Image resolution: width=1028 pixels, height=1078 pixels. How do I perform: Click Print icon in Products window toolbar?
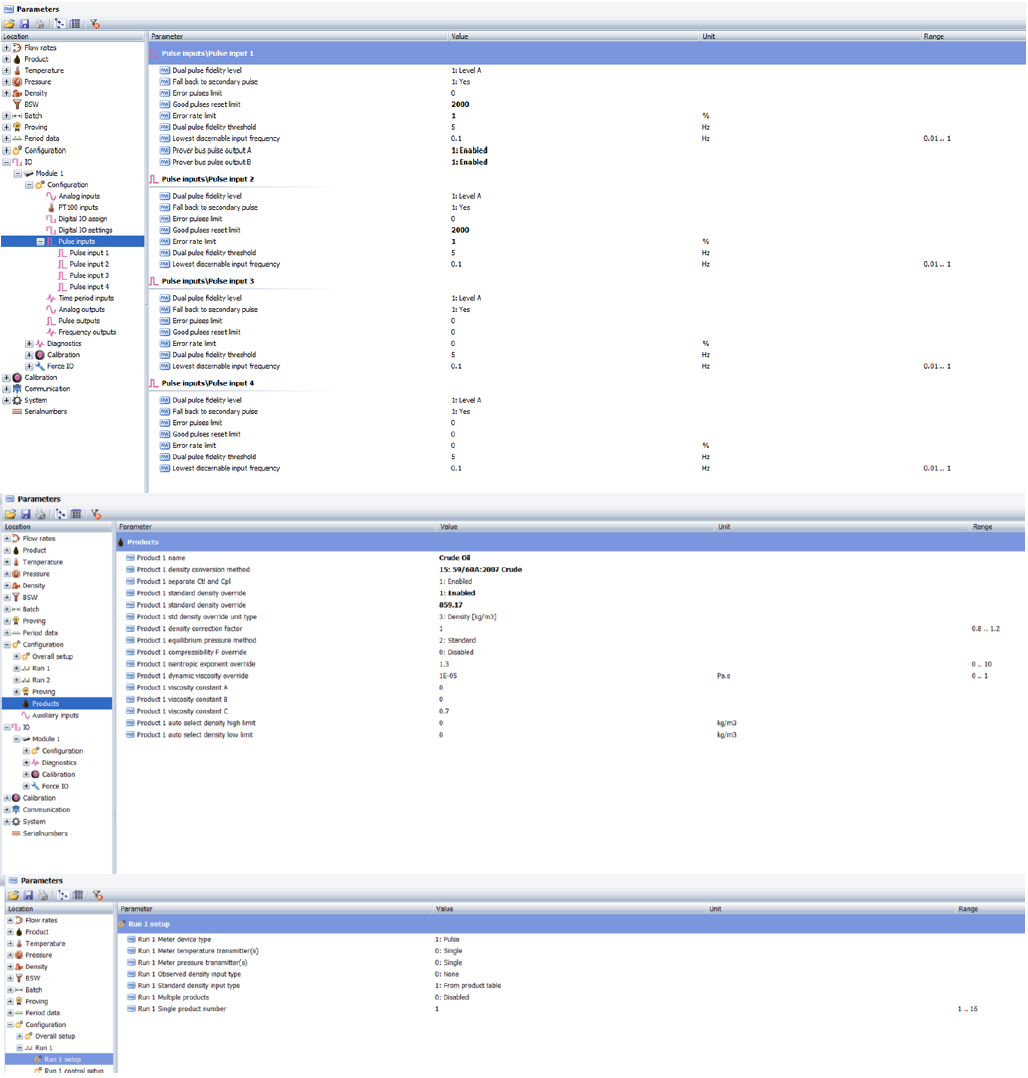[41, 514]
